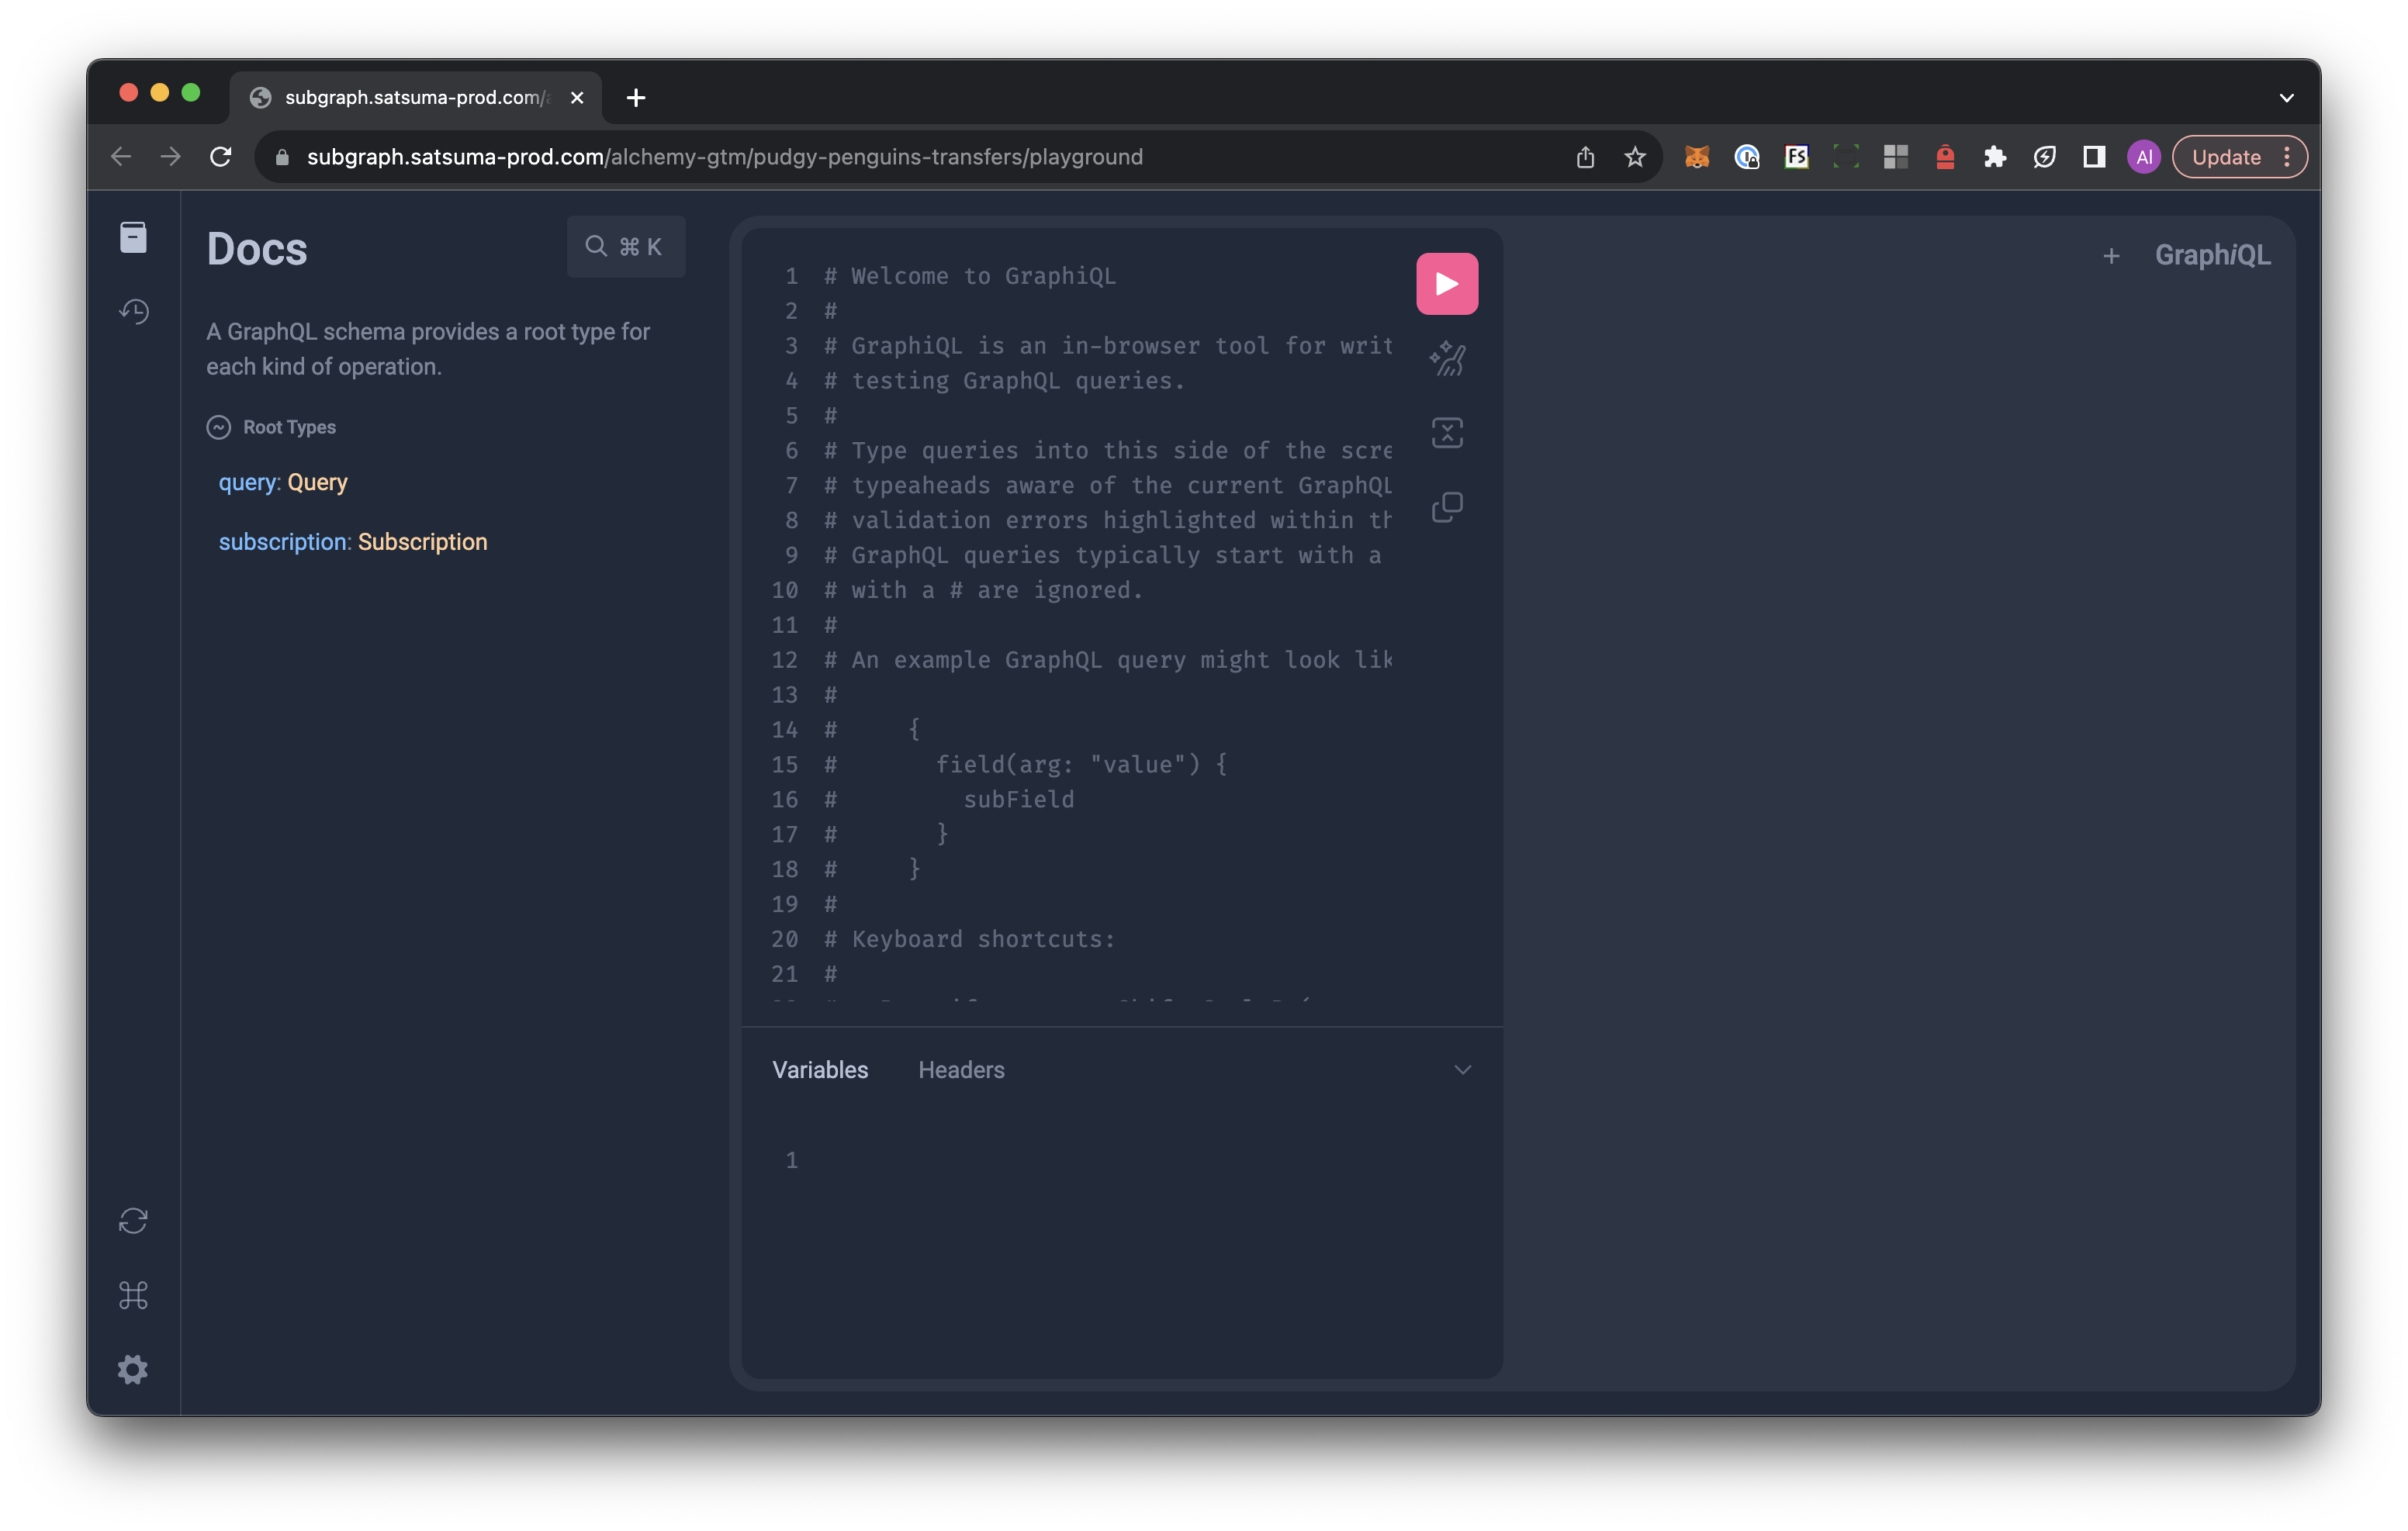The image size is (2408, 1531).
Task: Add a new GraphiQL tab with the plus icon
Action: (x=2110, y=256)
